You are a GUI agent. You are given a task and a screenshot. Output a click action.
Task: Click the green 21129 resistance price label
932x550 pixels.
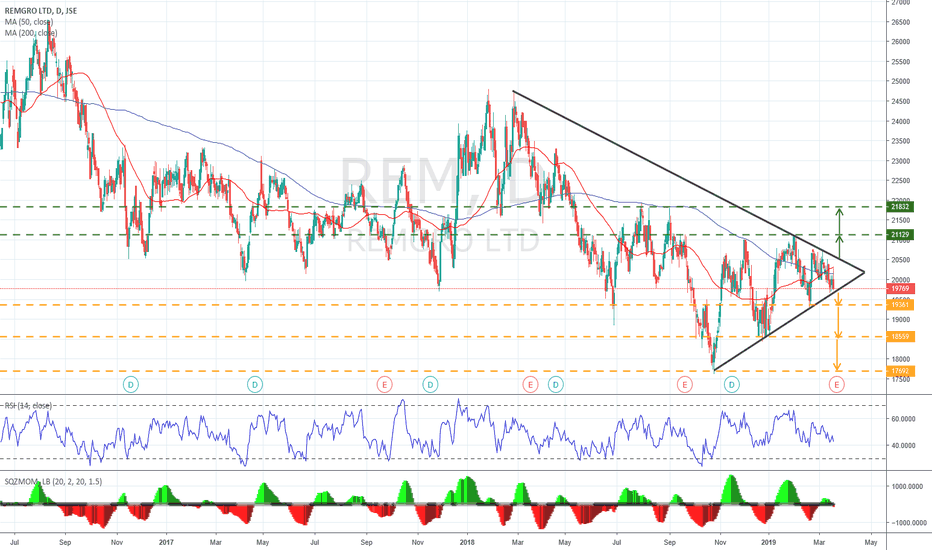pyautogui.click(x=901, y=235)
